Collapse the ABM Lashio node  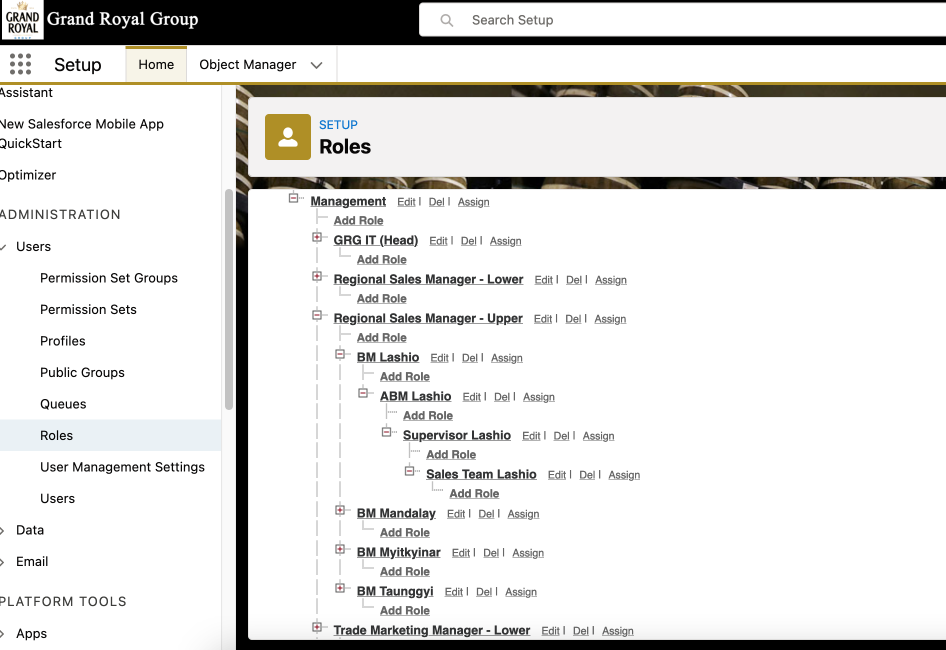[363, 394]
